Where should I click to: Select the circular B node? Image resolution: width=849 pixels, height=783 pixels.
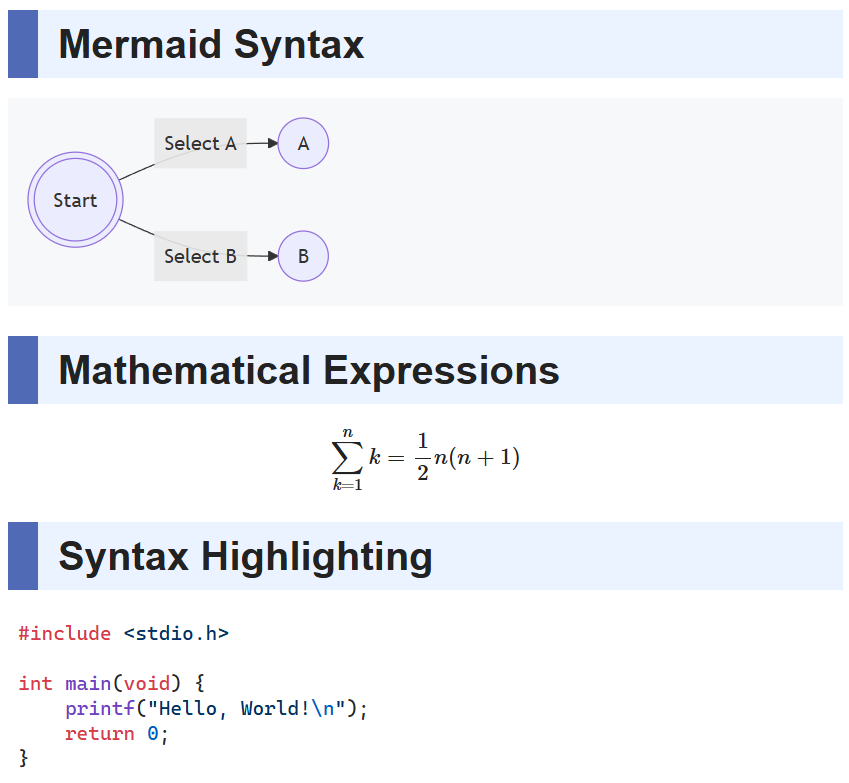(x=303, y=257)
